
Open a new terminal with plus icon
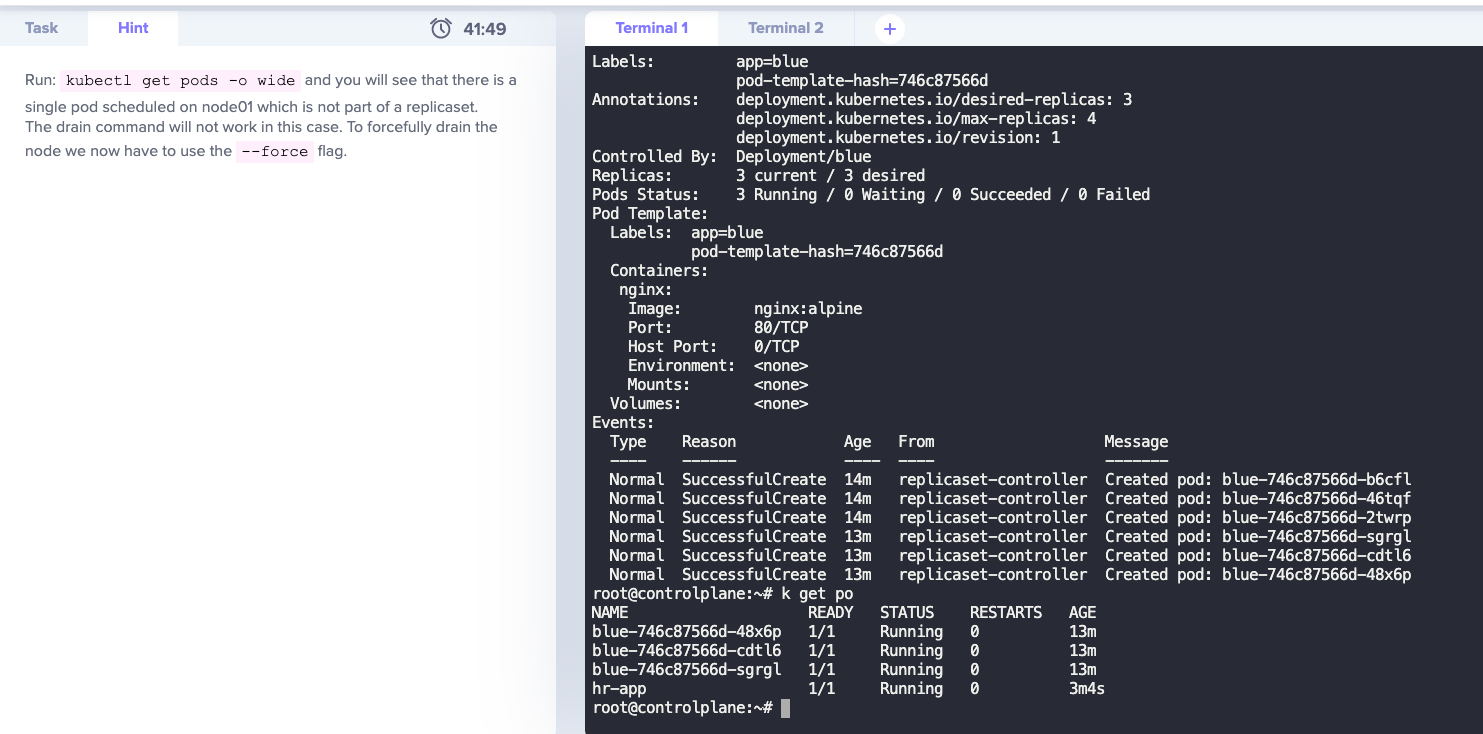point(890,29)
